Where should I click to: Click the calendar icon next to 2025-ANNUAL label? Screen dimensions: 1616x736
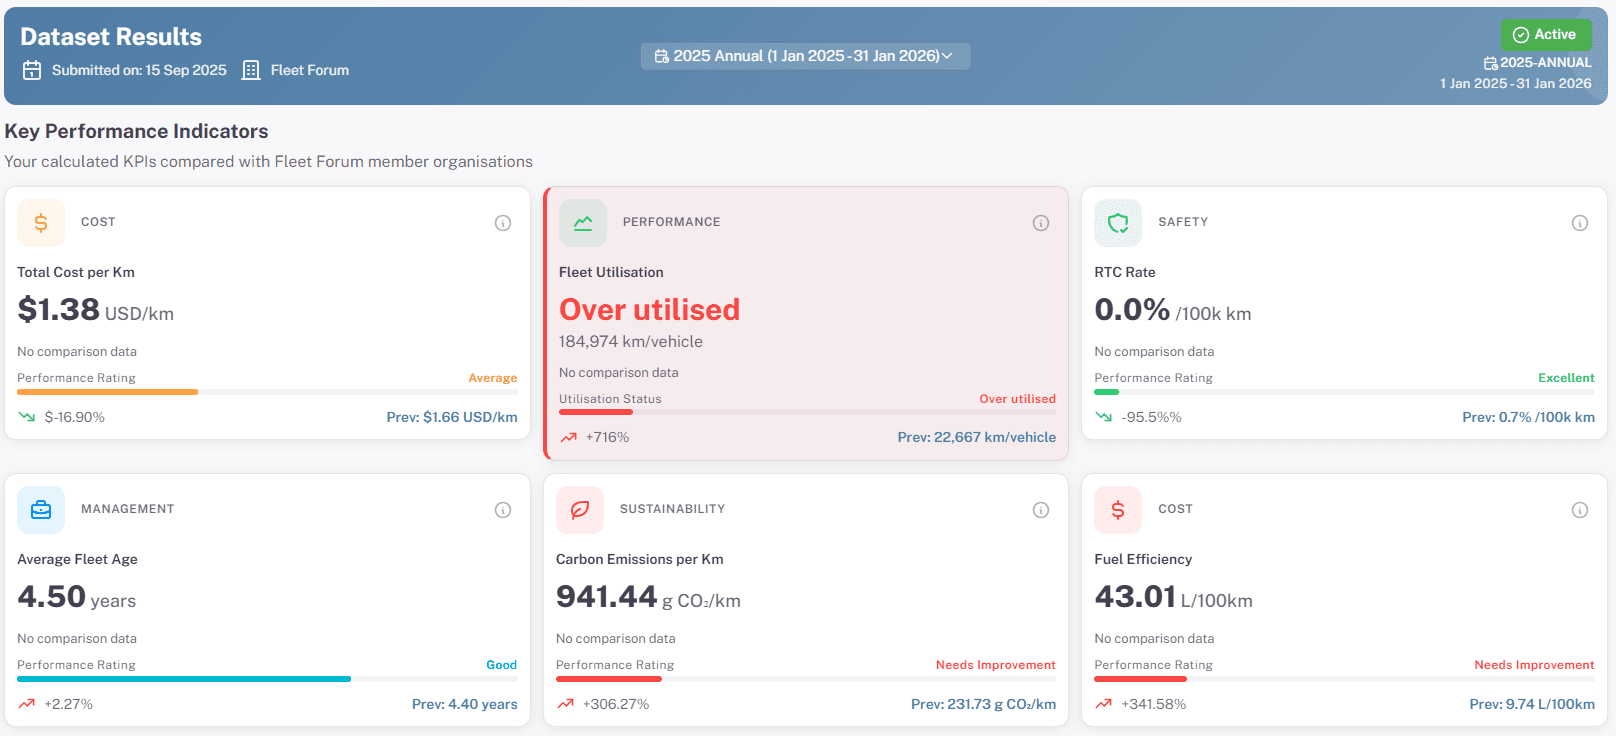[x=1490, y=63]
